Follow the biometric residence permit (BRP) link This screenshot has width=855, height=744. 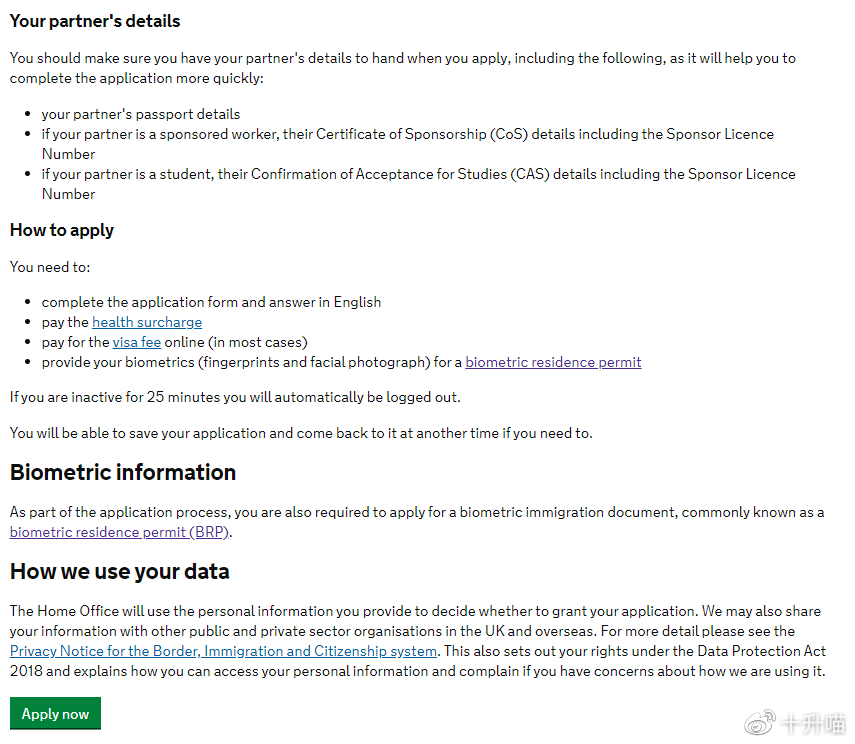pos(120,532)
